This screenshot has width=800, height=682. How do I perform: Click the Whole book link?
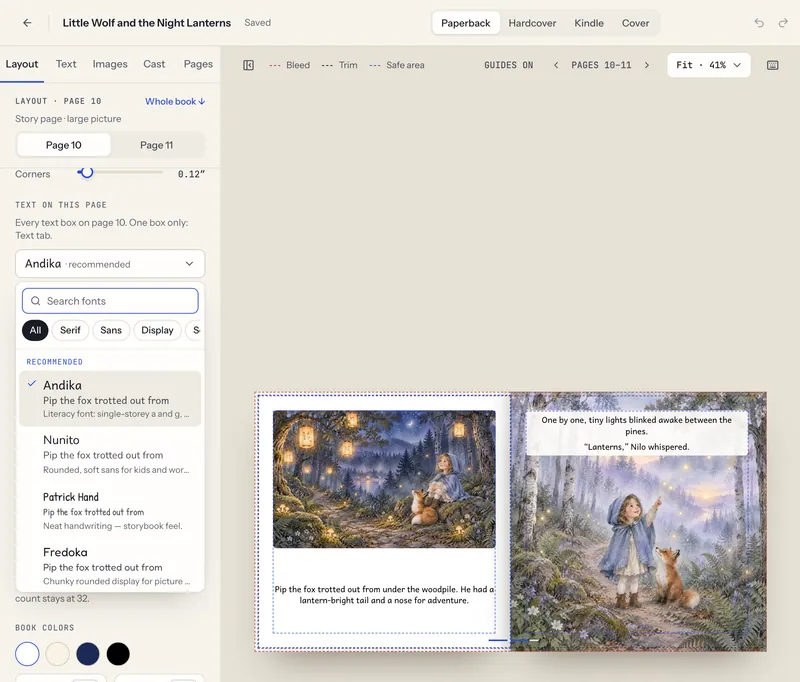tap(175, 102)
